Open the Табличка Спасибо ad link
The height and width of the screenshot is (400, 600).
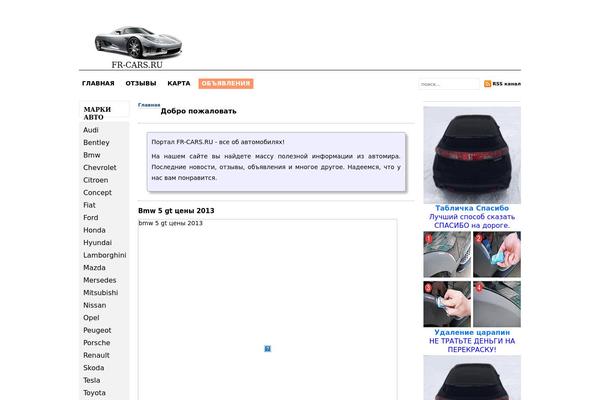(472, 208)
